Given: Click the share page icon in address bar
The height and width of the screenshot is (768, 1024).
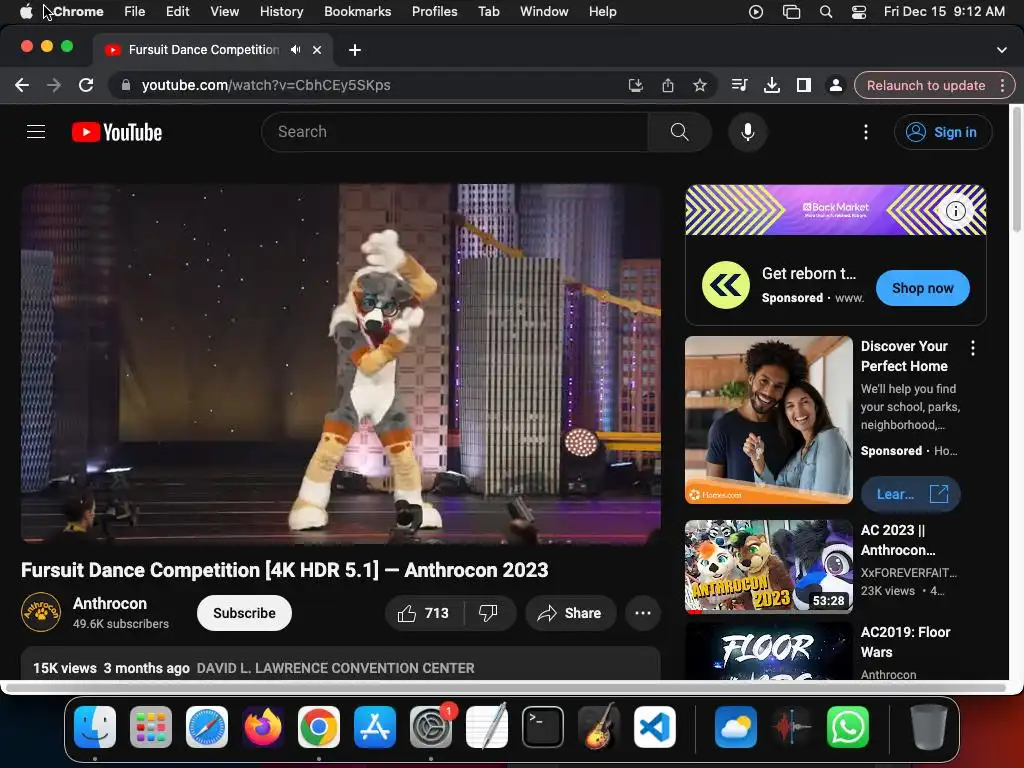Looking at the screenshot, I should click(x=667, y=86).
